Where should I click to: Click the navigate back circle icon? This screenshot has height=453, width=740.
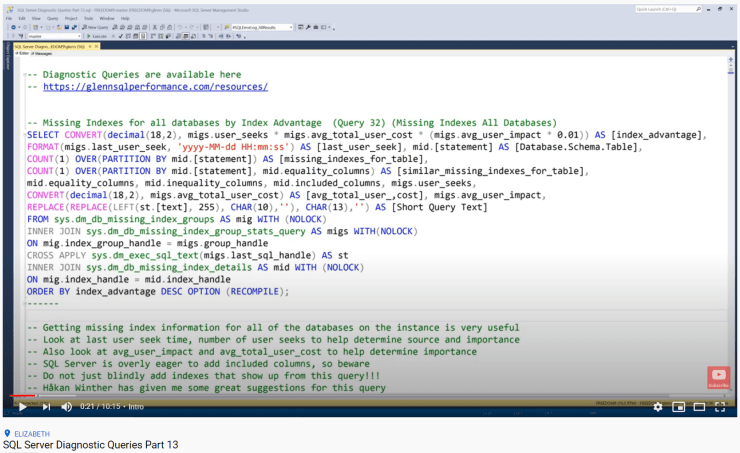[13, 27]
